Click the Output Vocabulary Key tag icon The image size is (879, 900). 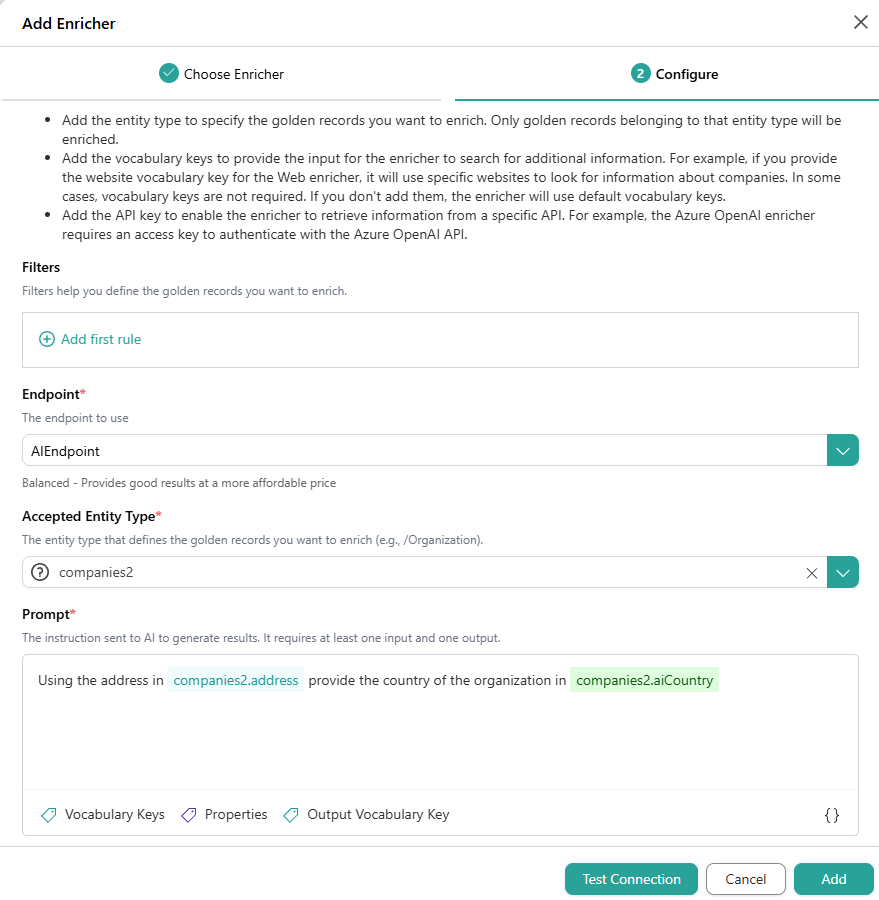tap(291, 815)
